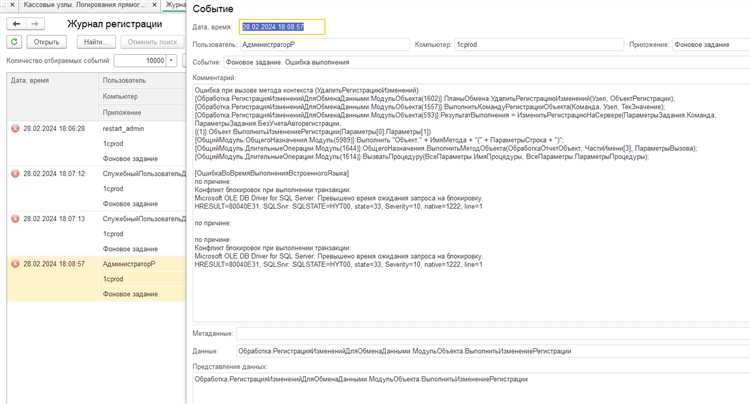Click error icon of 18:07:13 event

pyautogui.click(x=15, y=219)
